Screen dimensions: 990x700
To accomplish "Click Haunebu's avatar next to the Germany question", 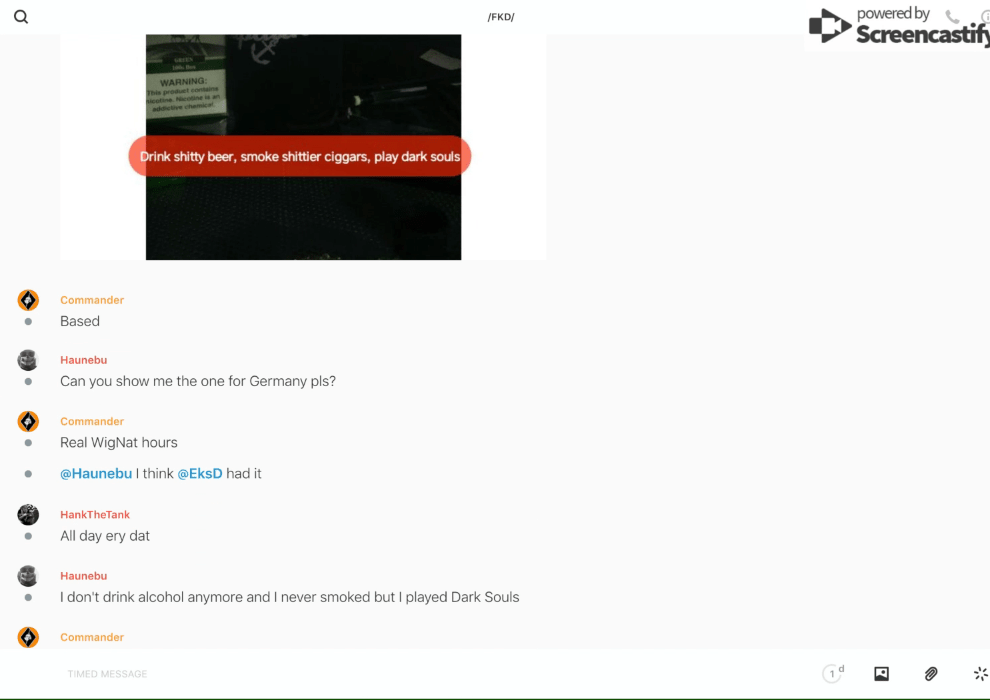I will click(x=28, y=360).
